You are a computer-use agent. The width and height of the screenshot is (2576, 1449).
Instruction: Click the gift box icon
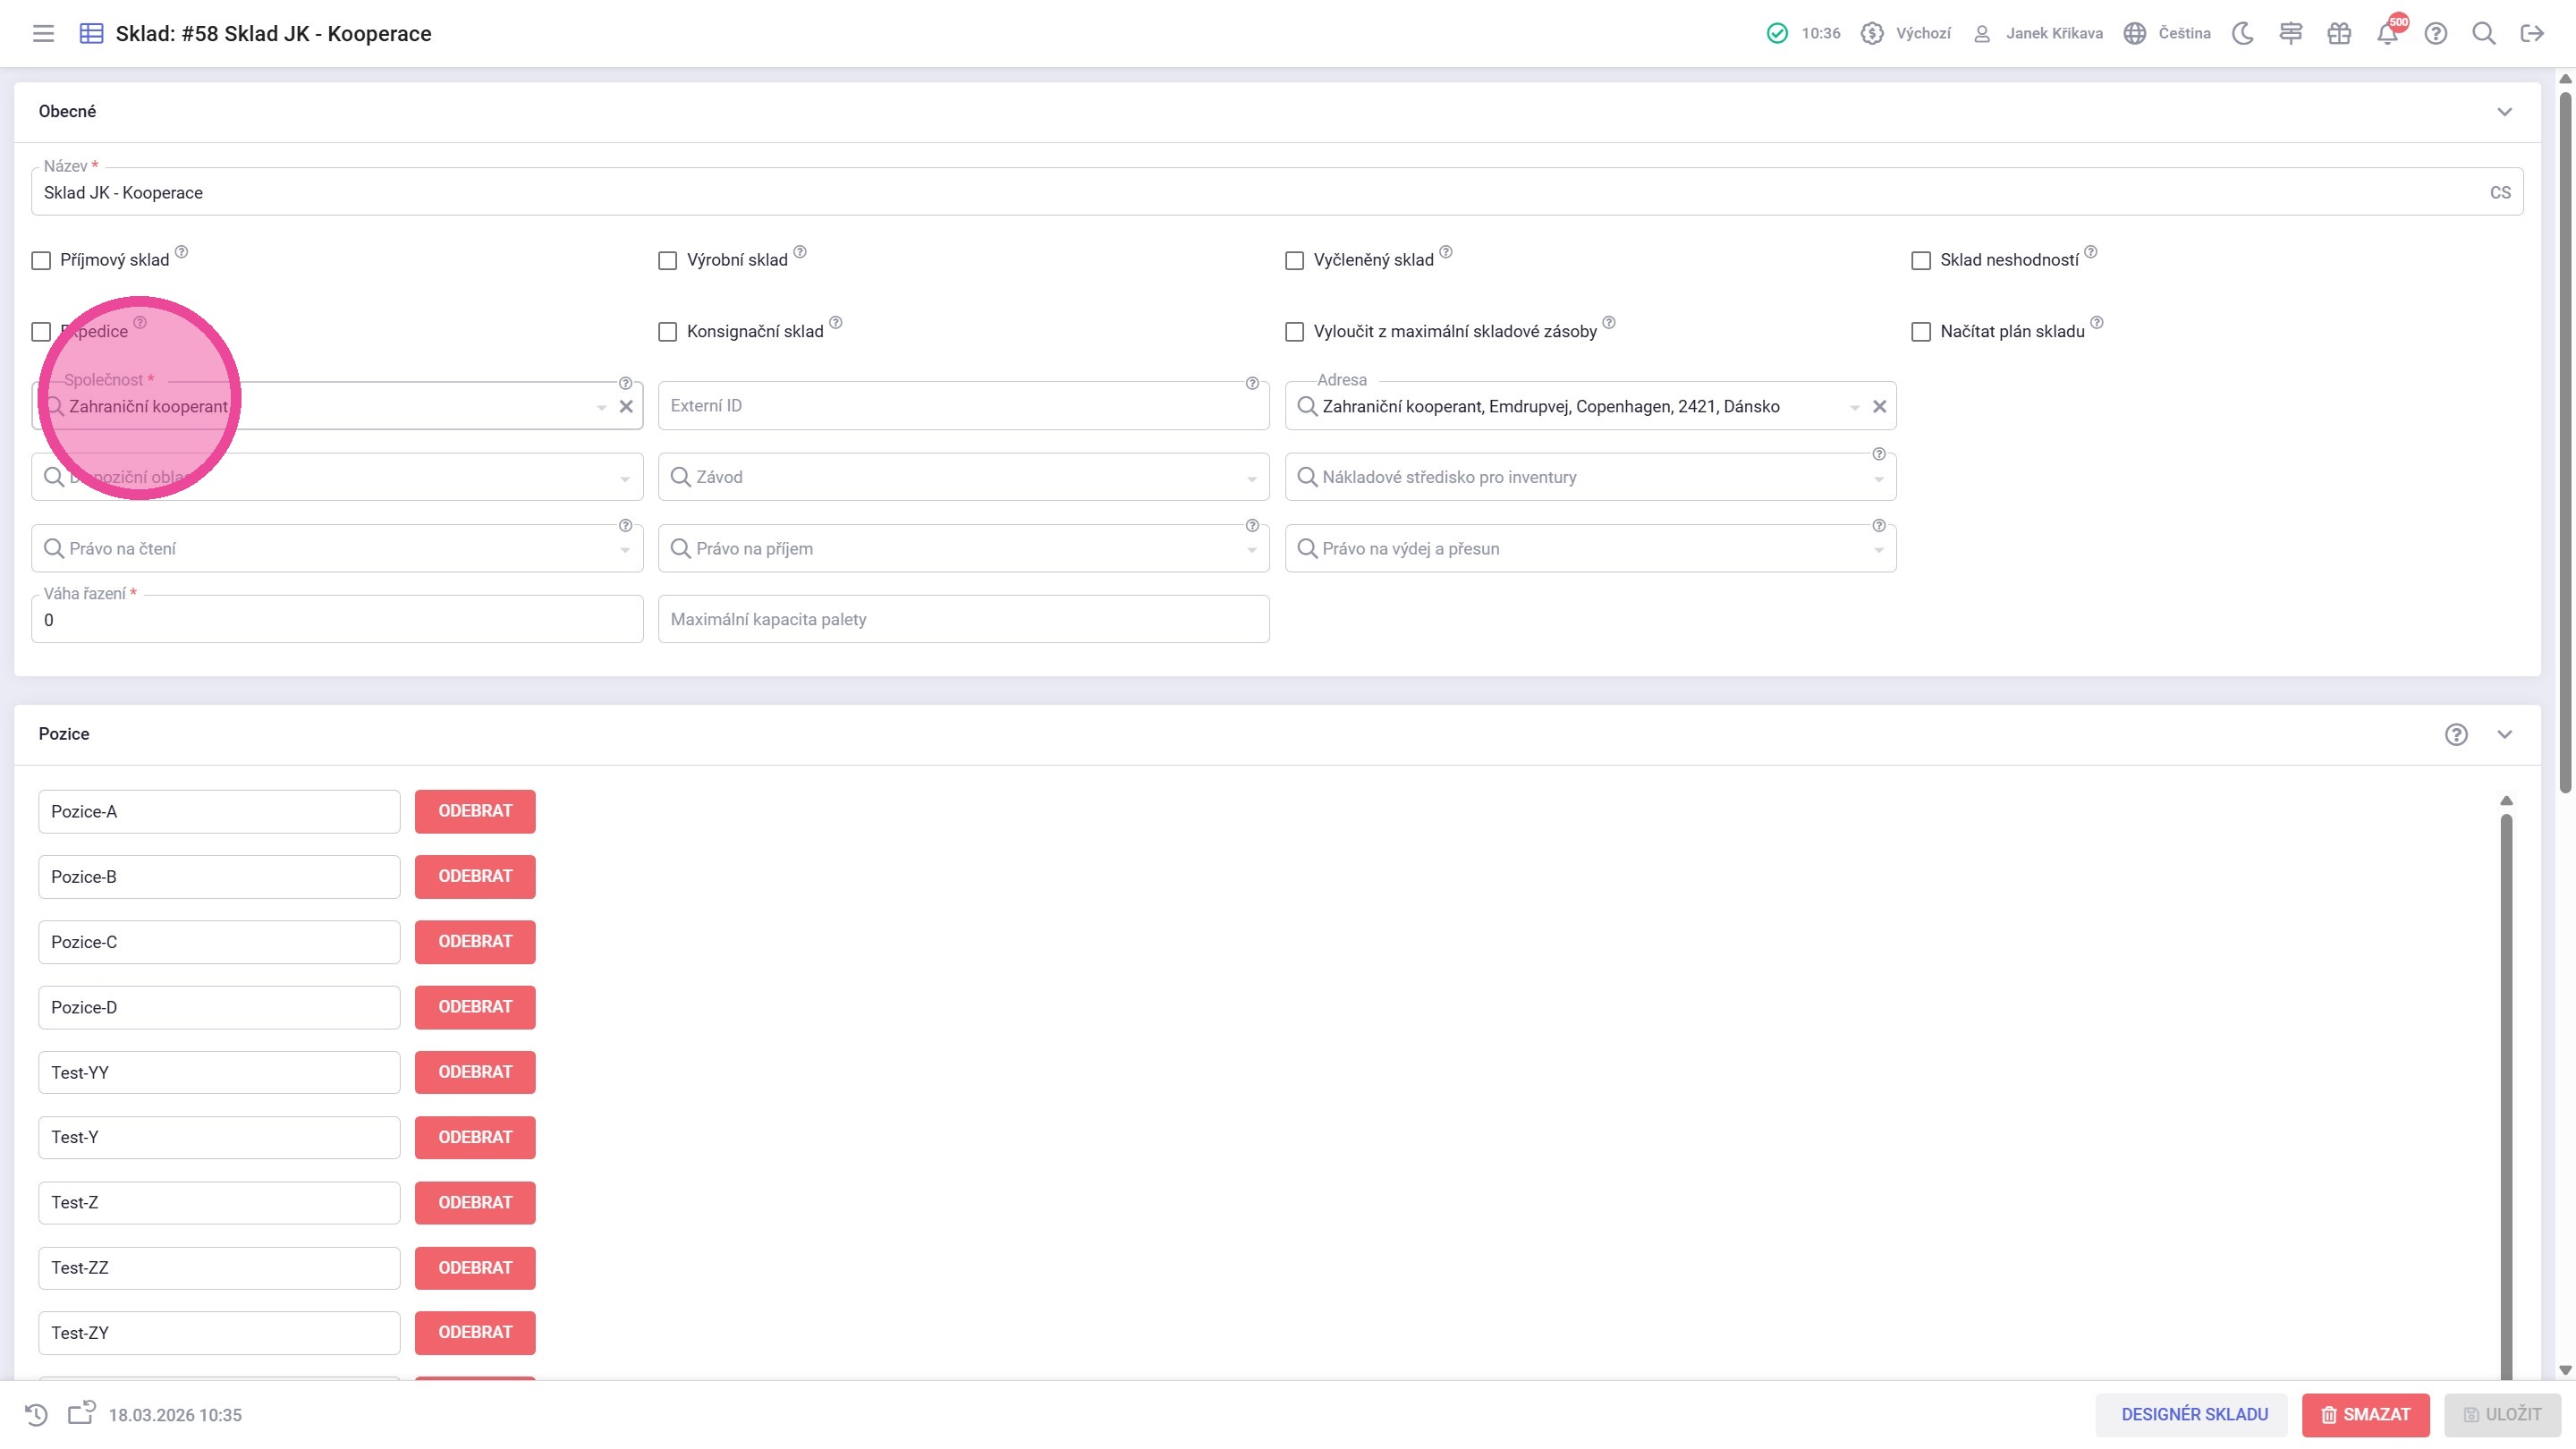(2339, 33)
